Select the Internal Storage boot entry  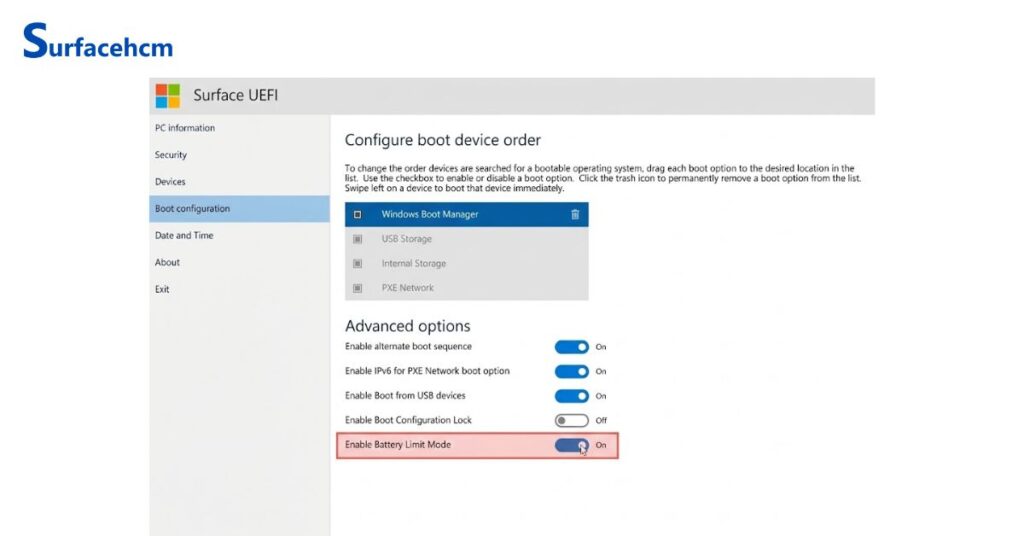(x=466, y=264)
